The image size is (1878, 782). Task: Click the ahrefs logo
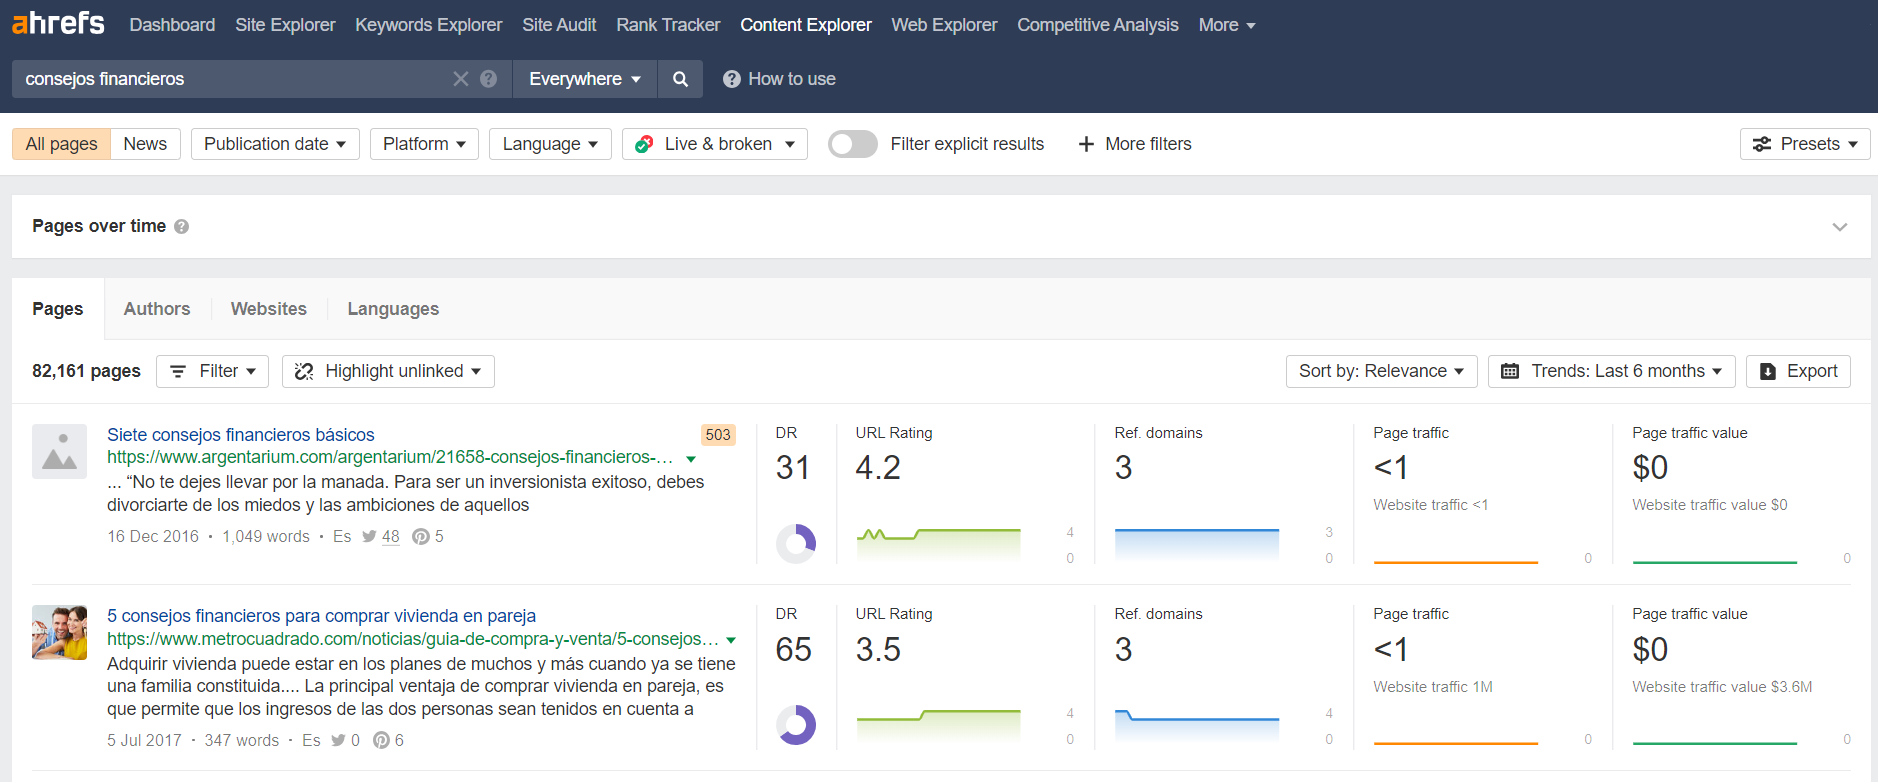point(58,23)
